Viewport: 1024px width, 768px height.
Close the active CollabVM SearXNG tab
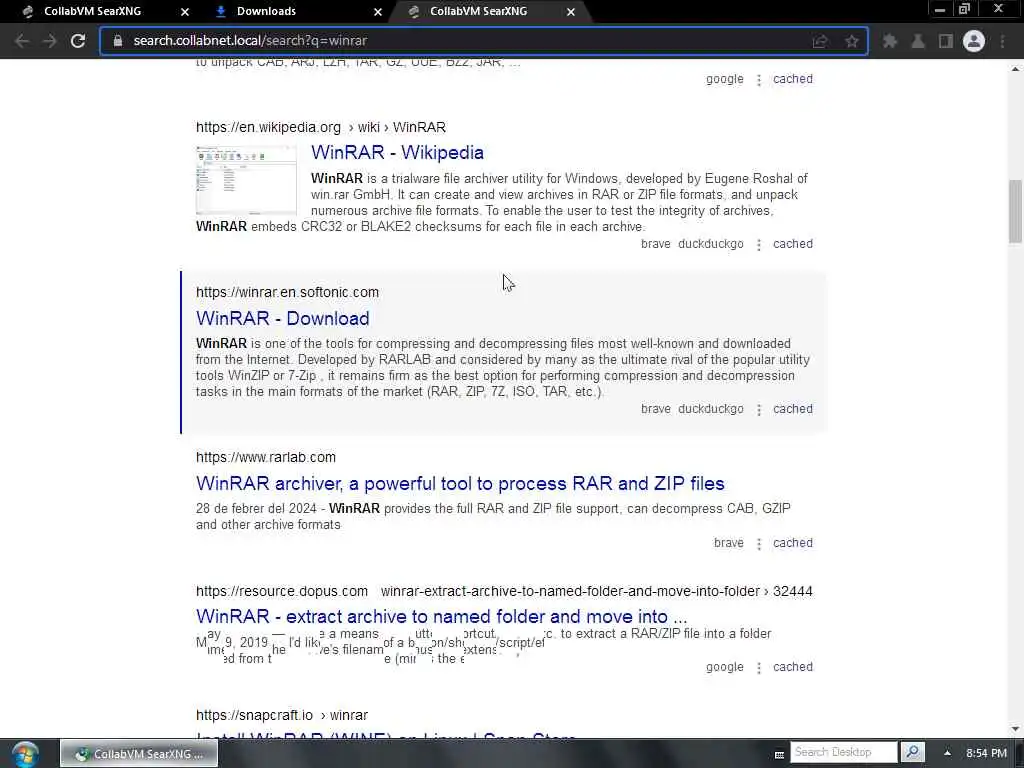pyautogui.click(x=571, y=12)
